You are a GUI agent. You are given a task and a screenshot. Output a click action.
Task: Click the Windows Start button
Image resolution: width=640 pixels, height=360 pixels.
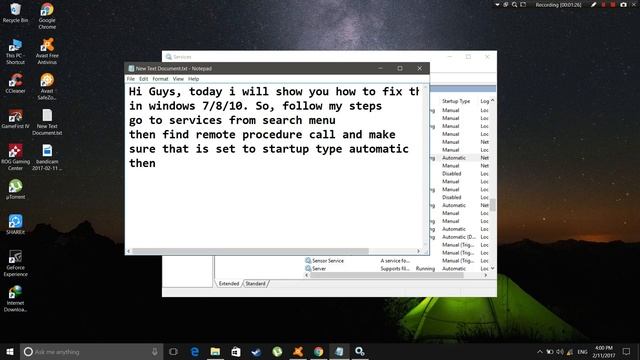10,351
